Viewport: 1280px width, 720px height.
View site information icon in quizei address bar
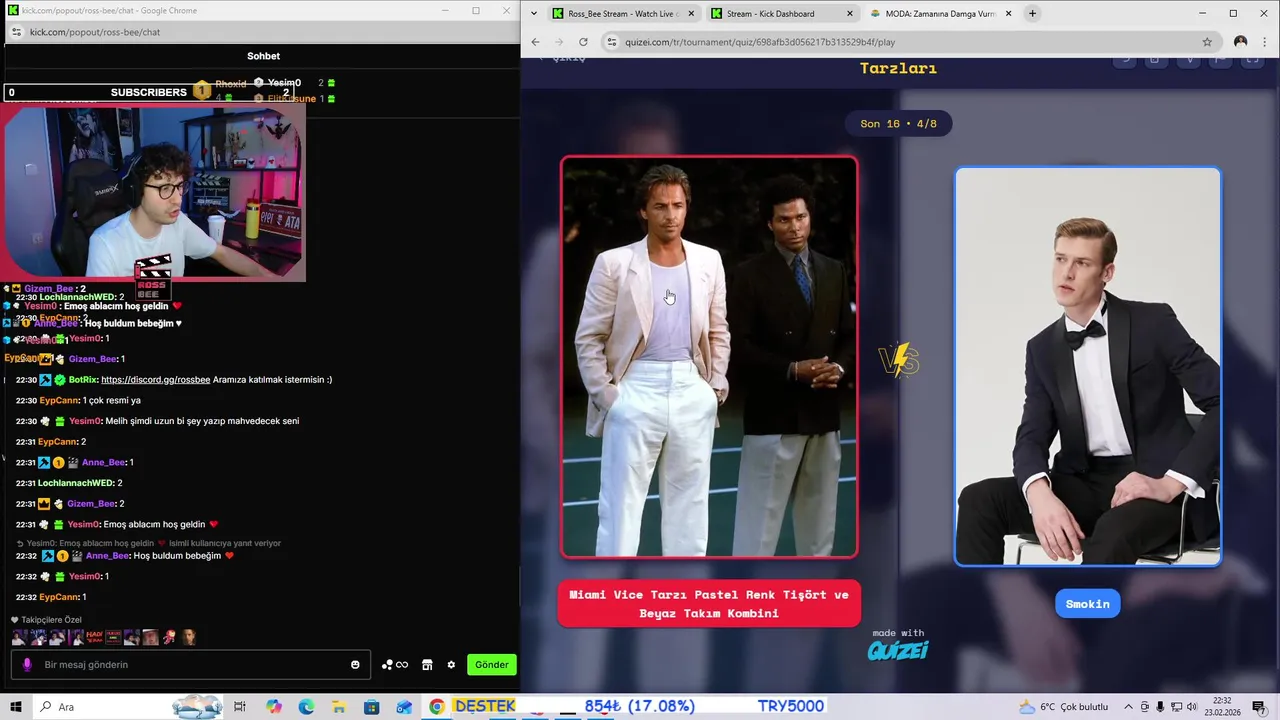(612, 42)
